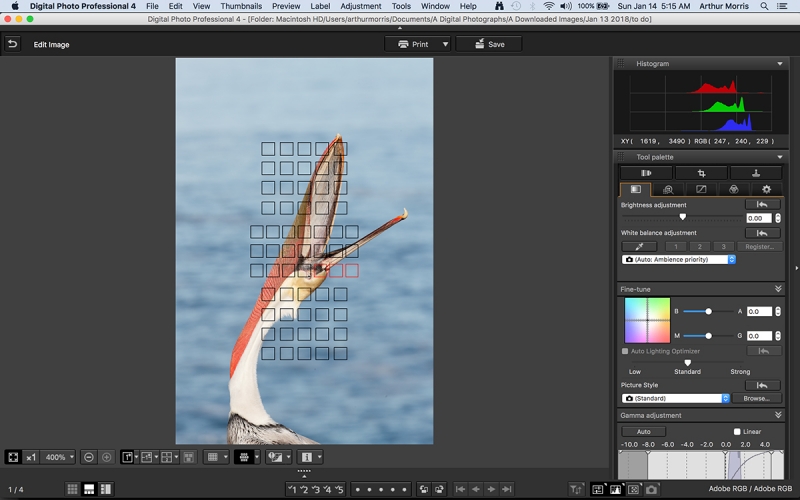The width and height of the screenshot is (800, 500).
Task: Reset the Brightness adjustment with its revert button
Action: click(x=762, y=204)
